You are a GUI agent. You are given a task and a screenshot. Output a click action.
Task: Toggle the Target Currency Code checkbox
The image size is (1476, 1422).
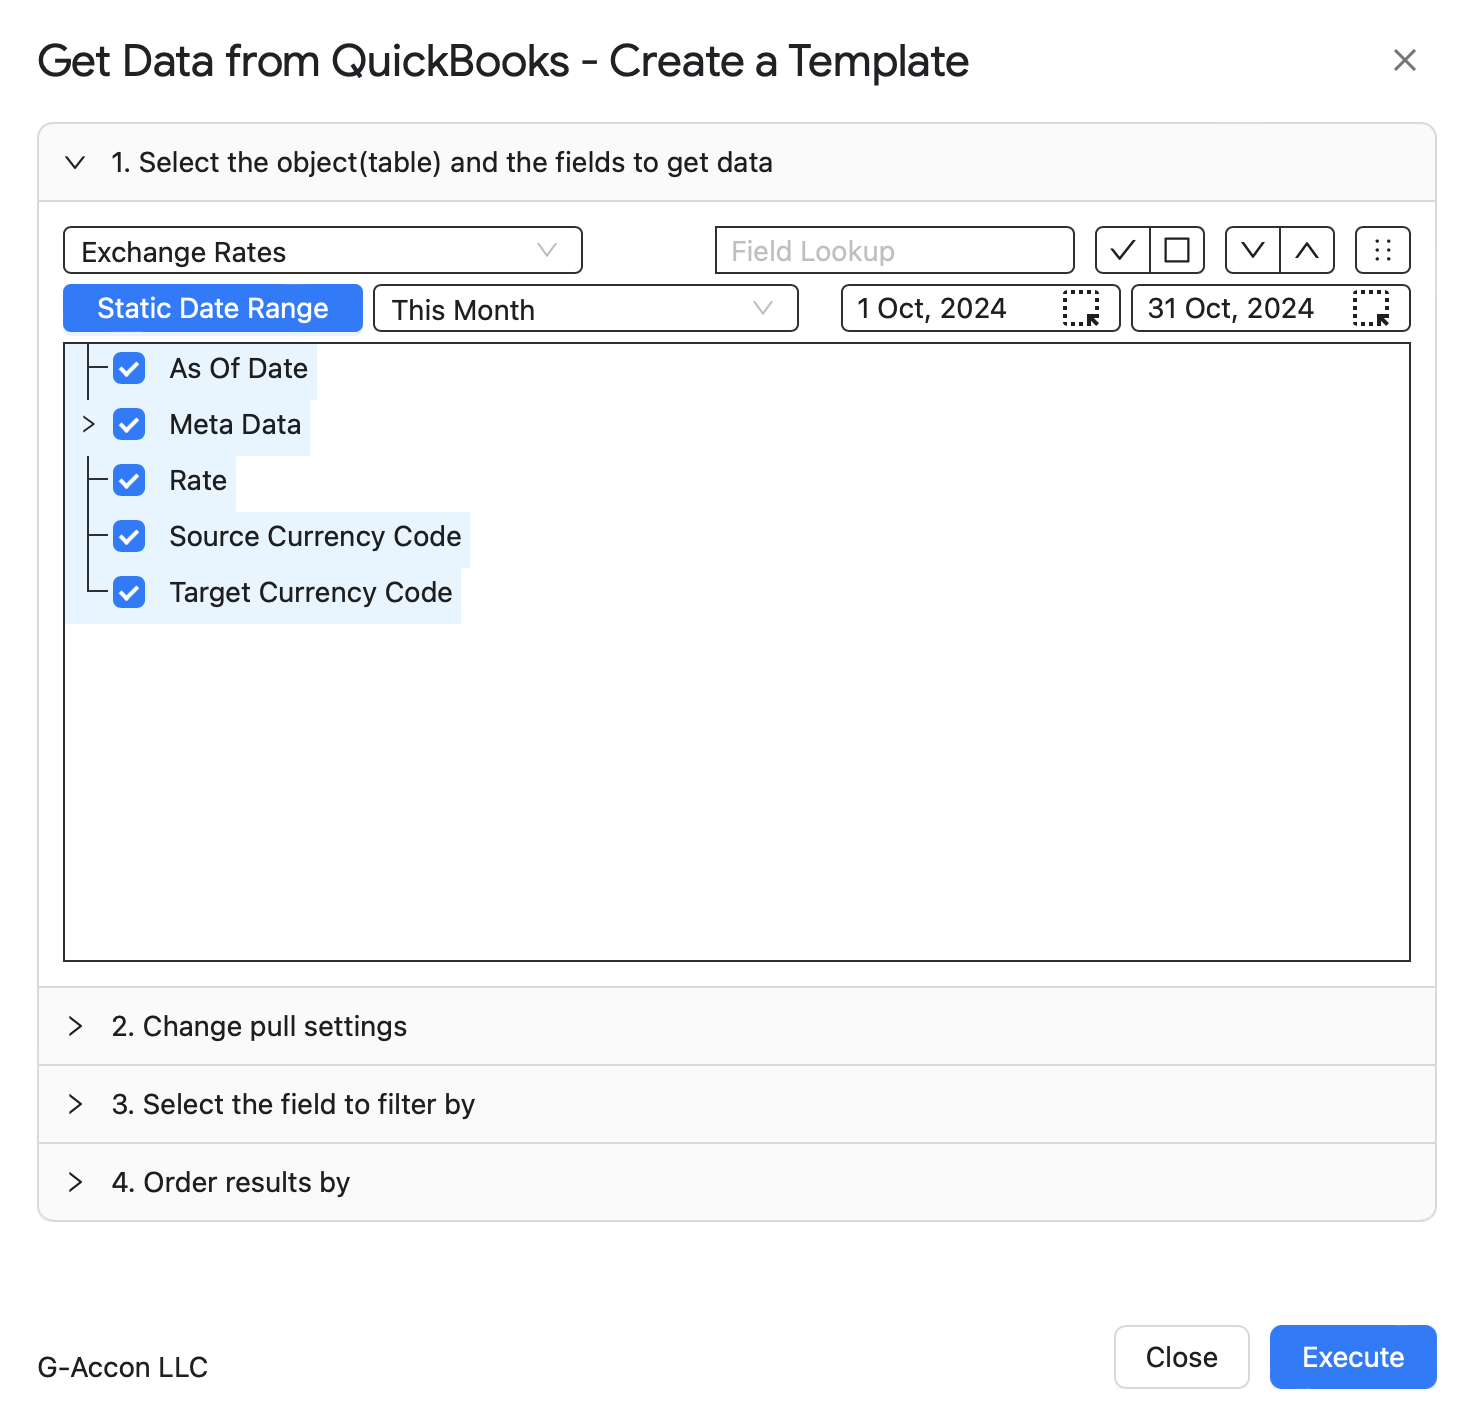(129, 592)
